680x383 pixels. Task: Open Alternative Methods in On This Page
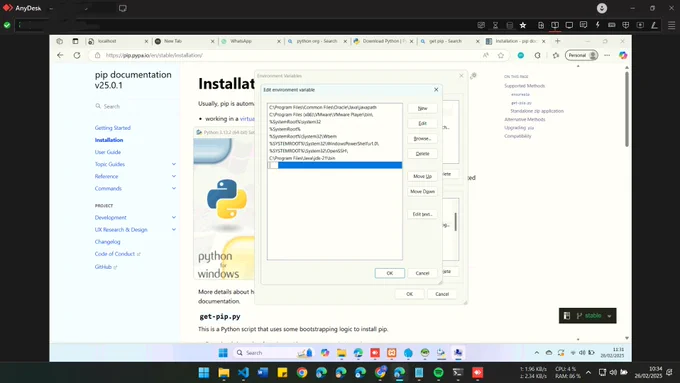pyautogui.click(x=524, y=119)
